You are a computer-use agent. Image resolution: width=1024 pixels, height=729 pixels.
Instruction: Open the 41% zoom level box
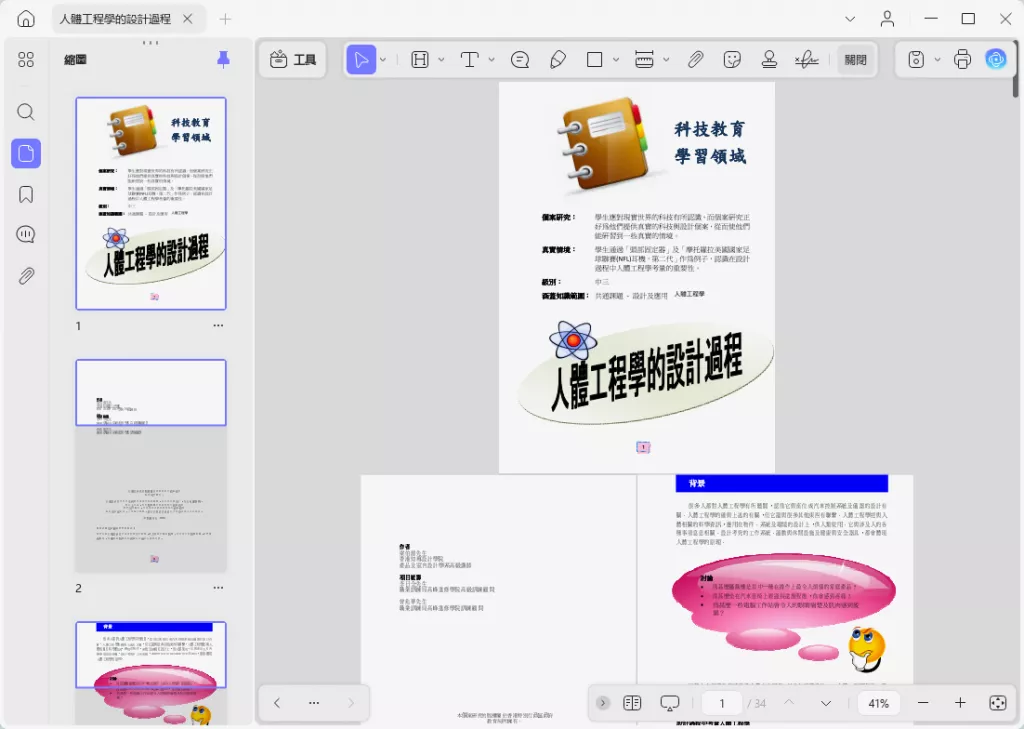878,703
